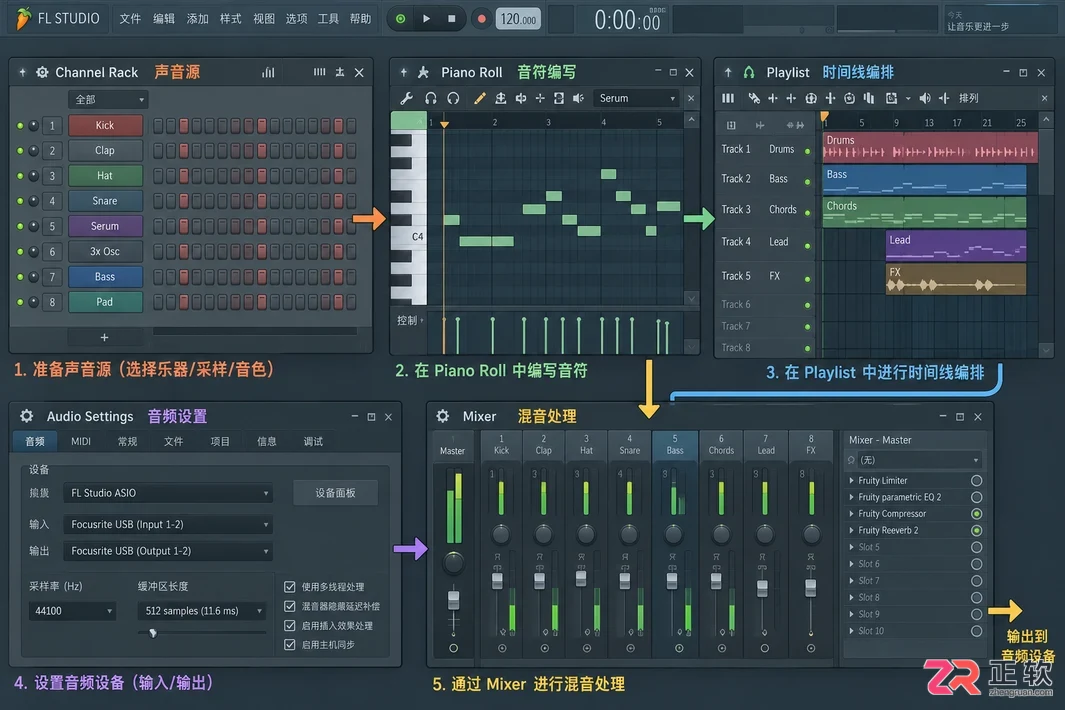
Task: Click the 120.000 tempo field
Action: pyautogui.click(x=518, y=19)
